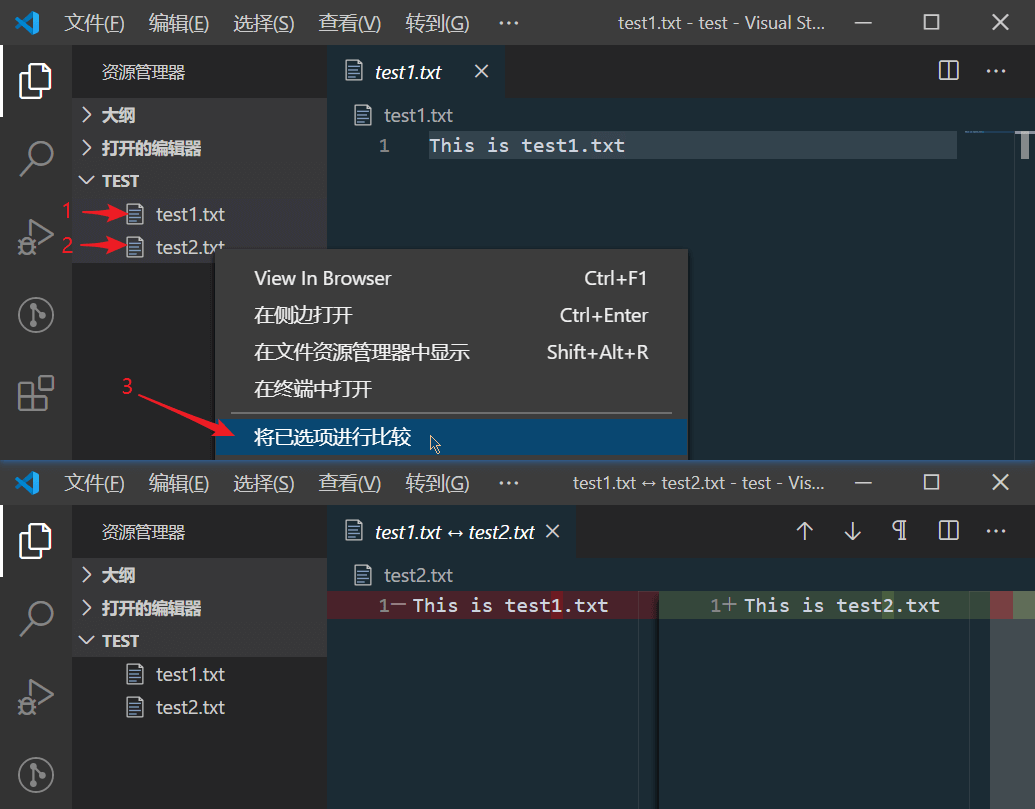
Task: Open test2.txt in the diff window's file tree
Action: [x=190, y=707]
